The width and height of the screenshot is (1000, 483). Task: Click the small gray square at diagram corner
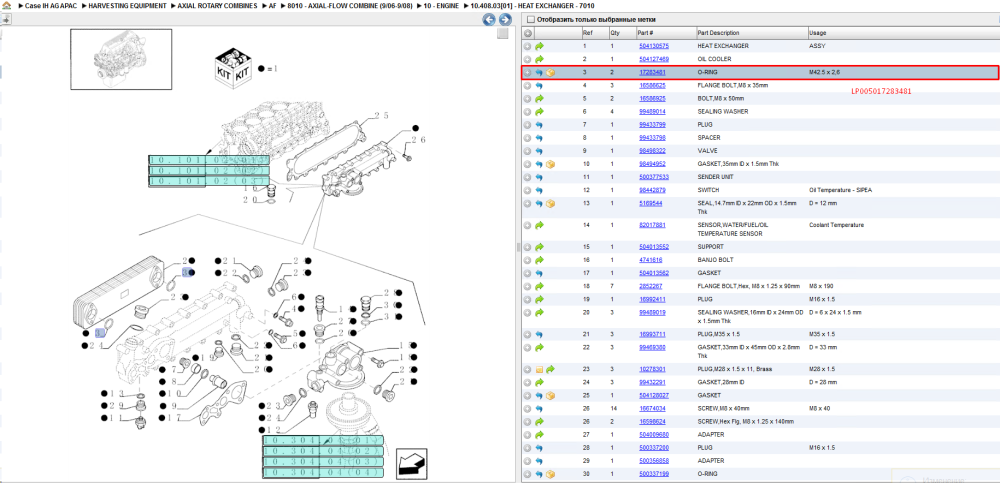(503, 34)
